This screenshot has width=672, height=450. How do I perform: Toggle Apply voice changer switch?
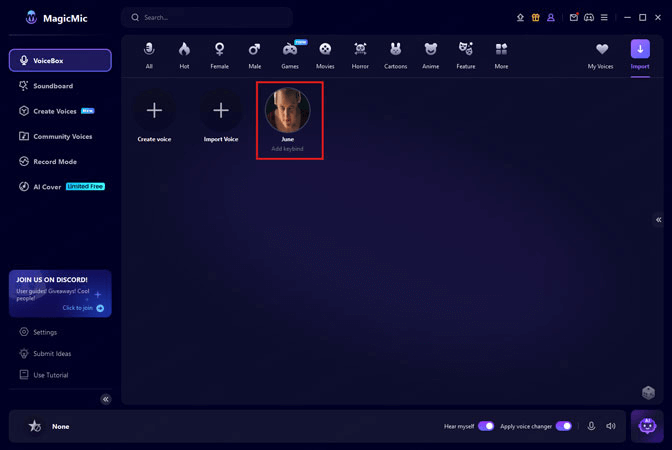564,426
